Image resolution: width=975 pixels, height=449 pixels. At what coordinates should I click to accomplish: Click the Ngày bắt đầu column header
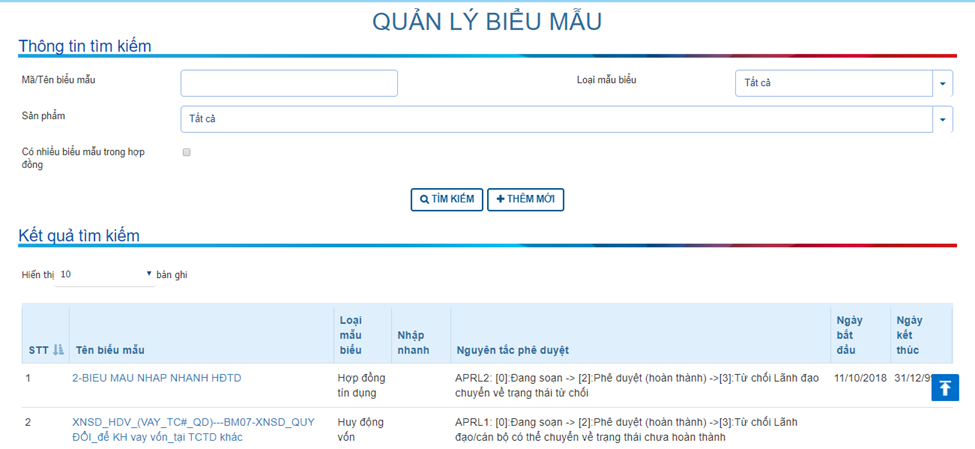coord(849,335)
